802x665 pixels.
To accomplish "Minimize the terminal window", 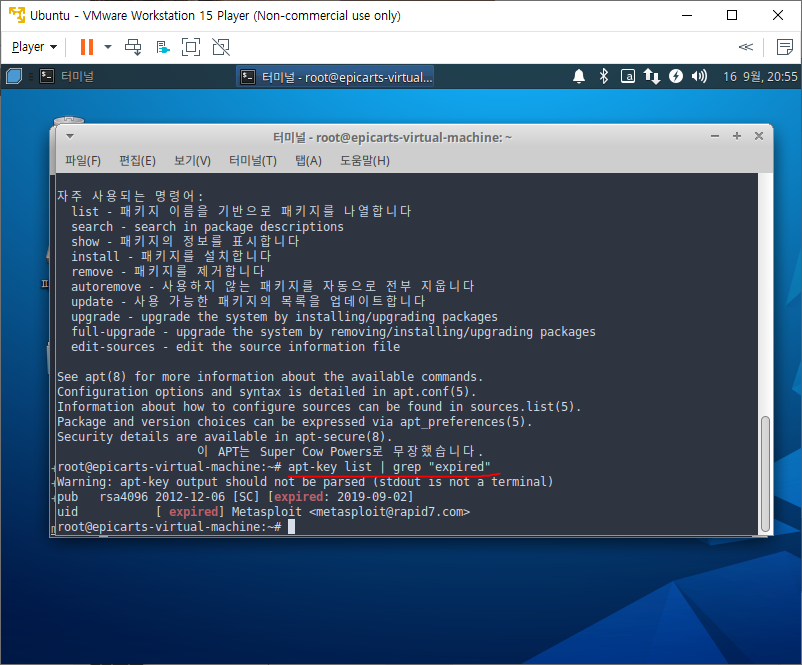I will point(715,136).
